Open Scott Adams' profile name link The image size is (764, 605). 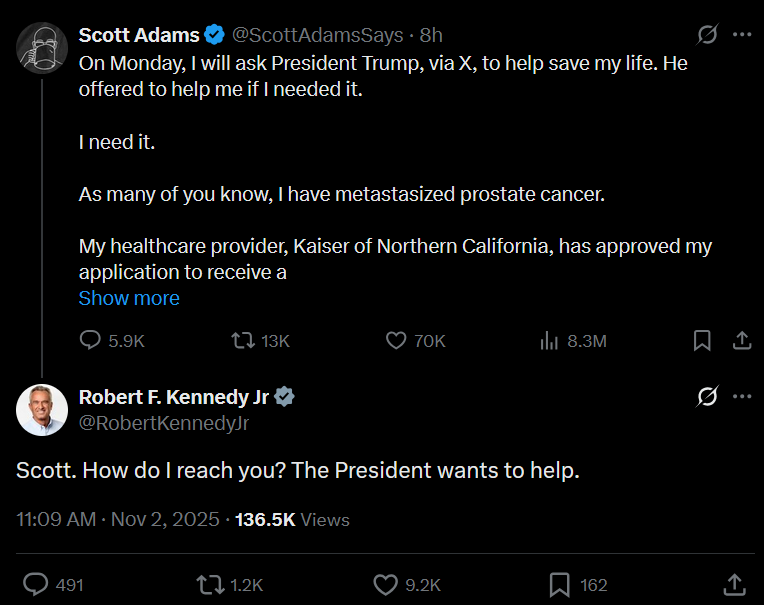139,35
